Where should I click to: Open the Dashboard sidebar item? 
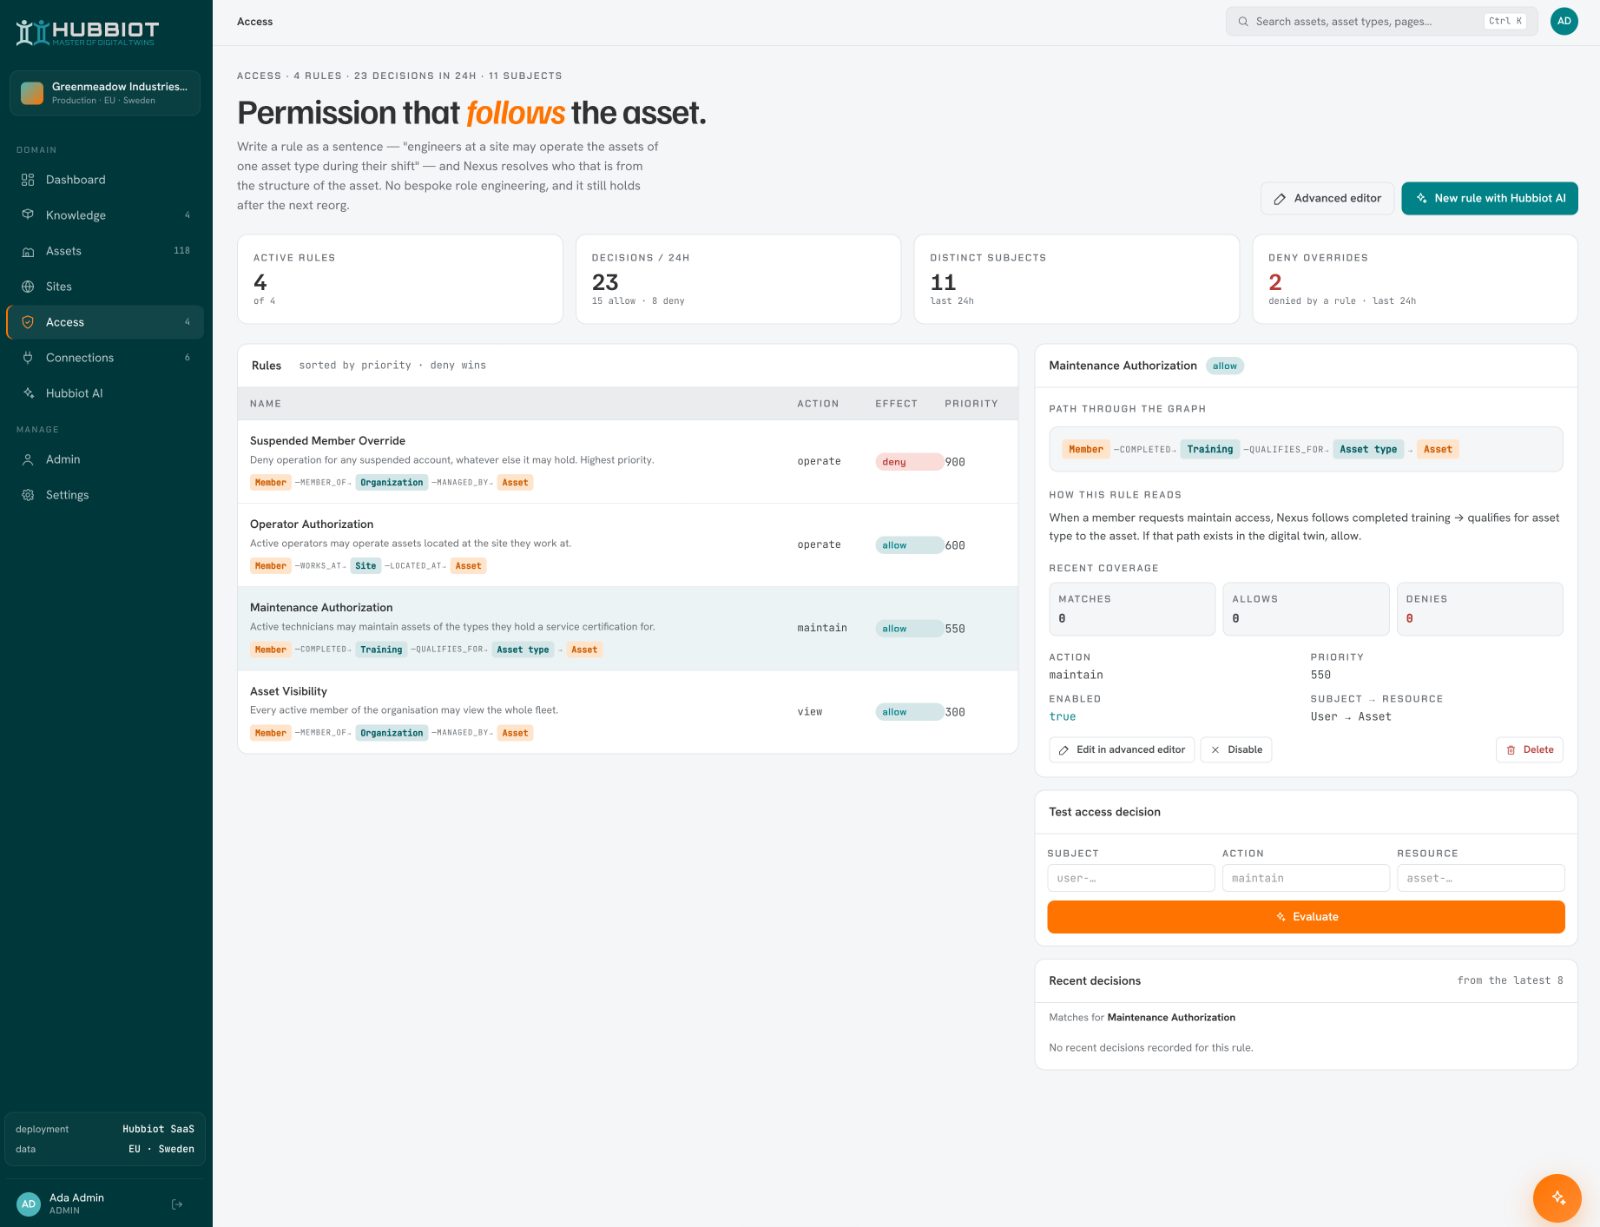[105, 180]
